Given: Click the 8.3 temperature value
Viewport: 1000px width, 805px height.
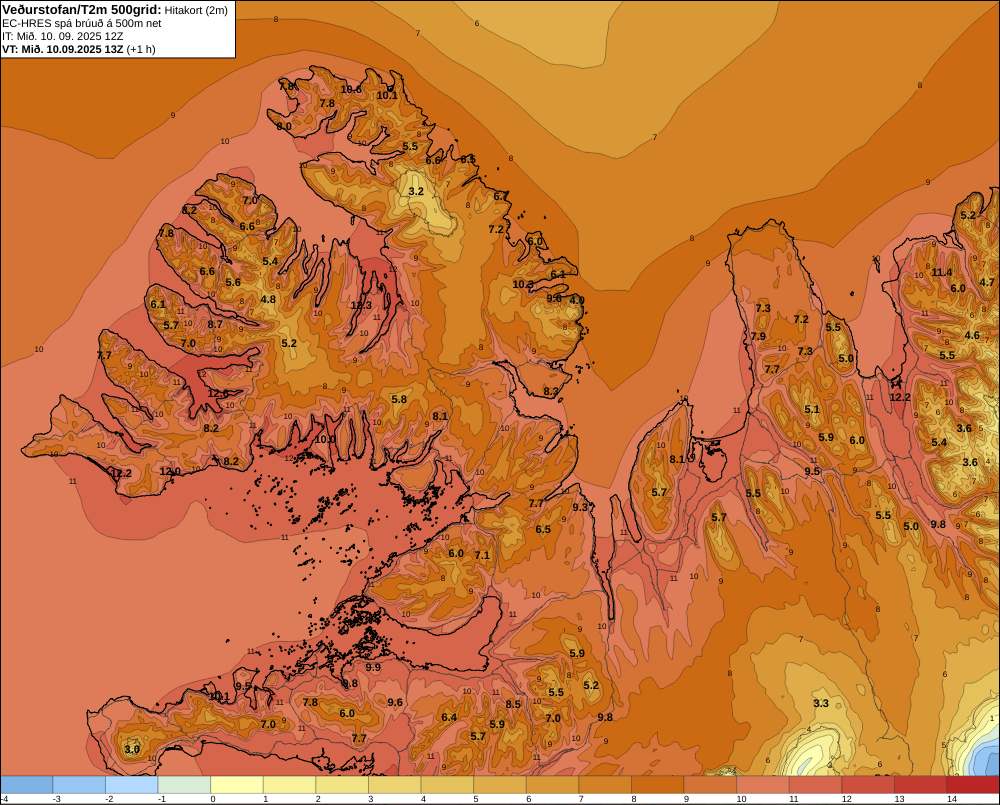Looking at the screenshot, I should (550, 392).
